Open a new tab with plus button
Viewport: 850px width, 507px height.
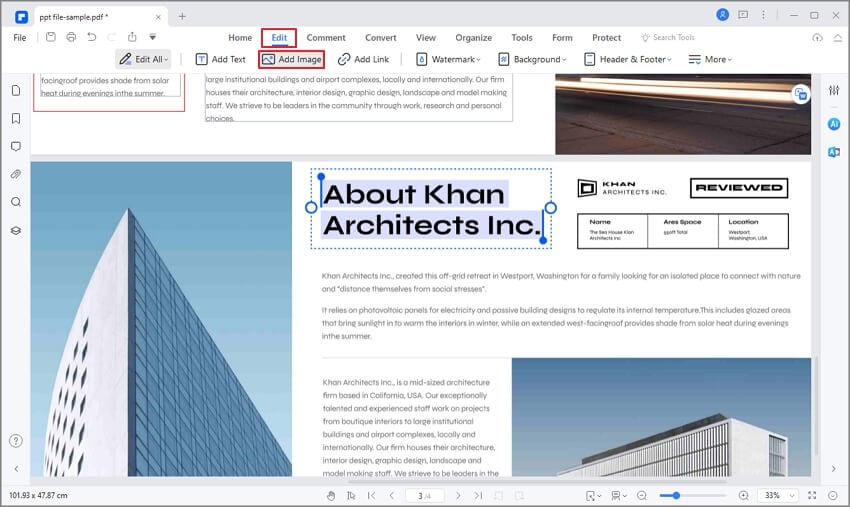pos(182,16)
